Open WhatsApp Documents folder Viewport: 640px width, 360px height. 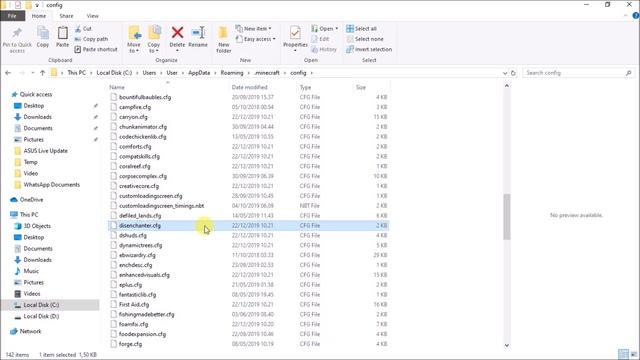tap(51, 184)
